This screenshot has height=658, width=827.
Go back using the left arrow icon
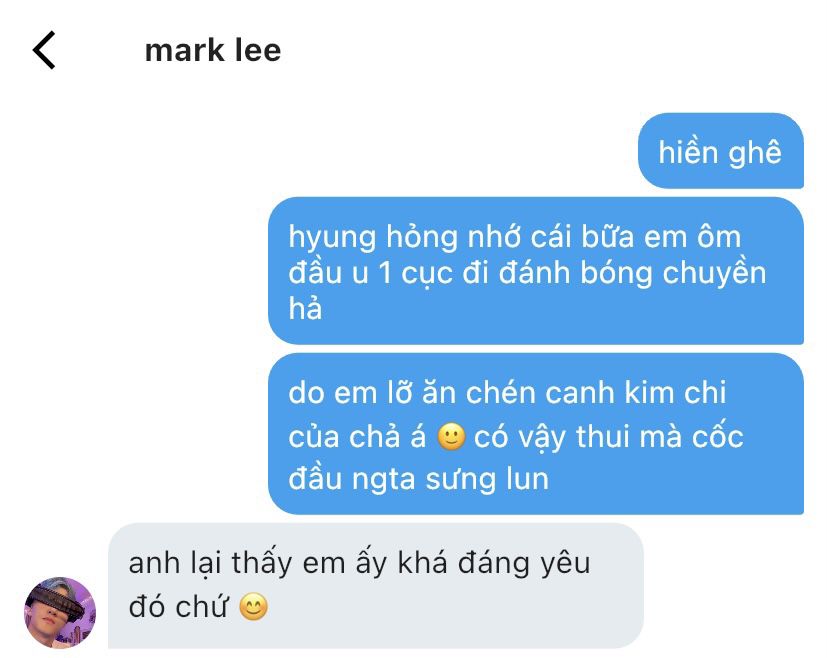[x=44, y=50]
